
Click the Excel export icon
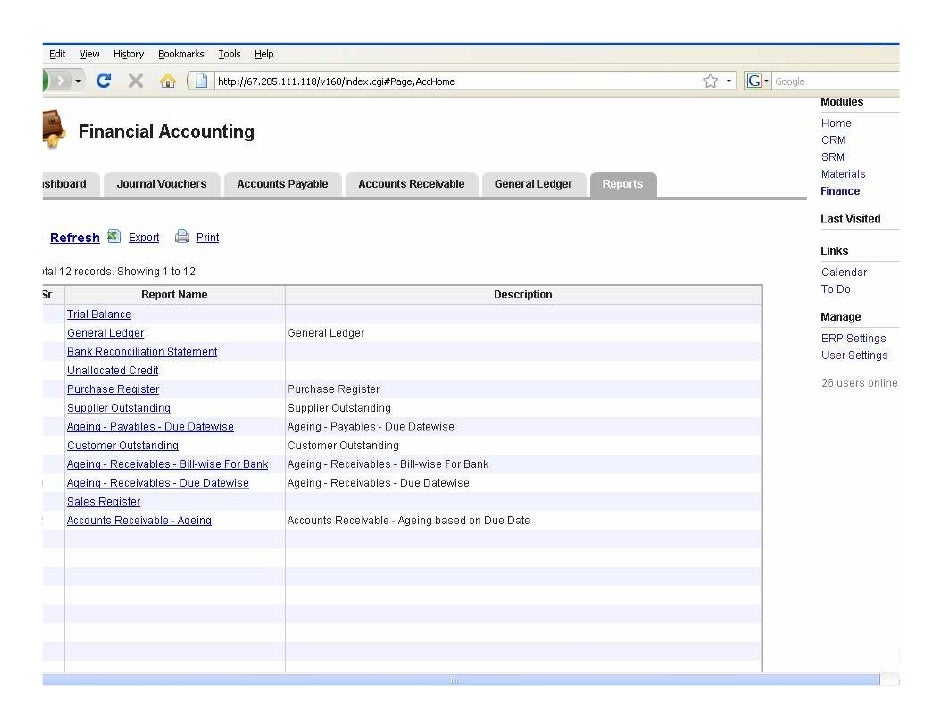click(x=114, y=237)
